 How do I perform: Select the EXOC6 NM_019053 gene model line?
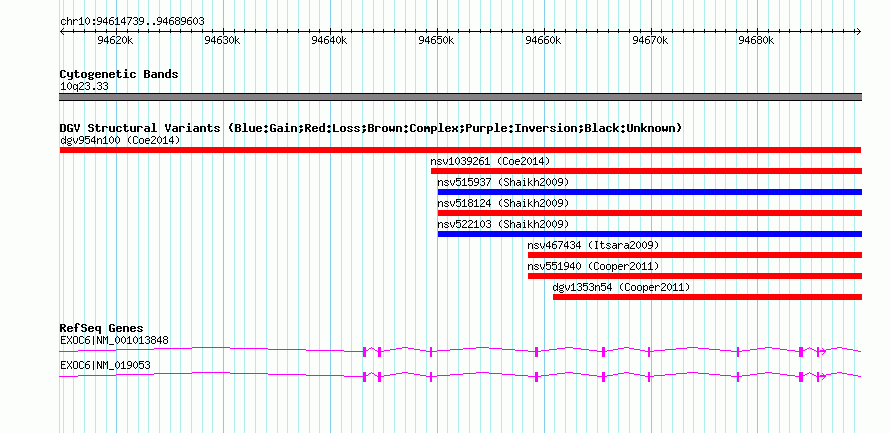pyautogui.click(x=460, y=376)
